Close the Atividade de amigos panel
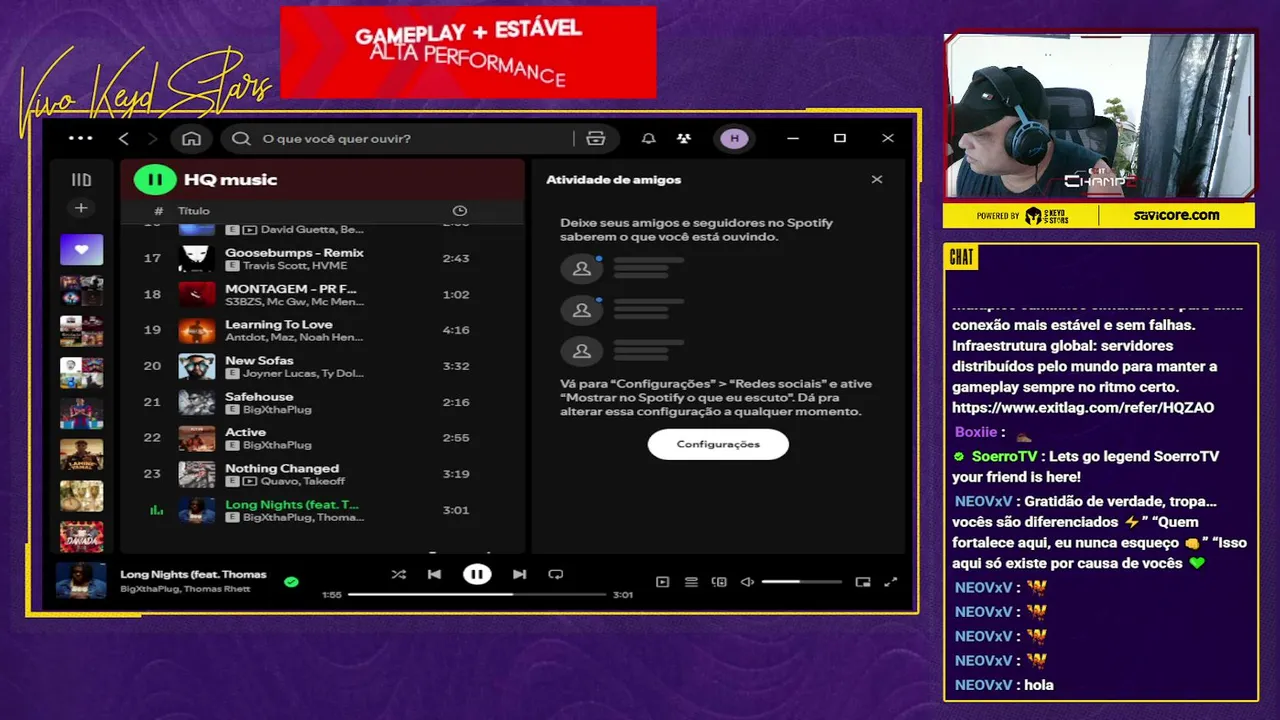This screenshot has height=720, width=1280. point(877,180)
